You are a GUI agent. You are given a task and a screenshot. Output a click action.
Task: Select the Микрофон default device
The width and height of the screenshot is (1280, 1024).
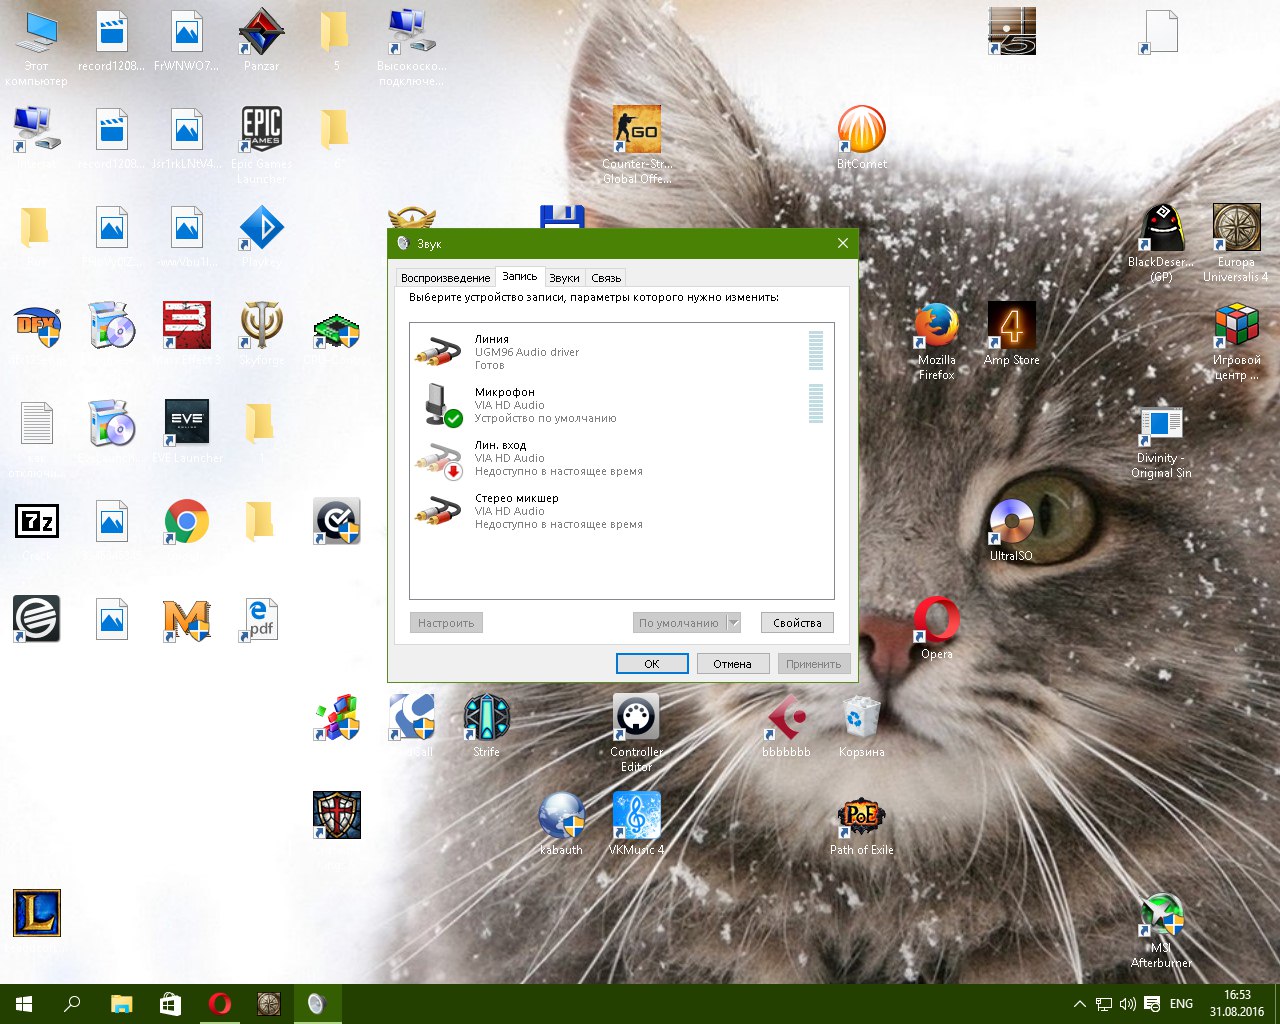coord(621,405)
